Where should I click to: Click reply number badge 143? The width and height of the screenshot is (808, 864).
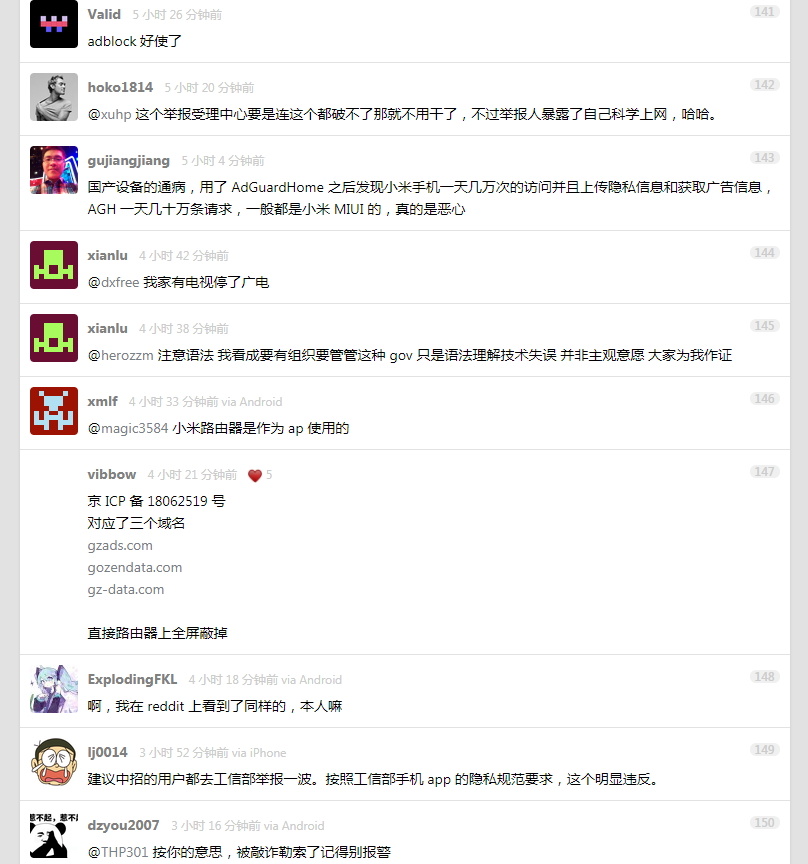[764, 158]
